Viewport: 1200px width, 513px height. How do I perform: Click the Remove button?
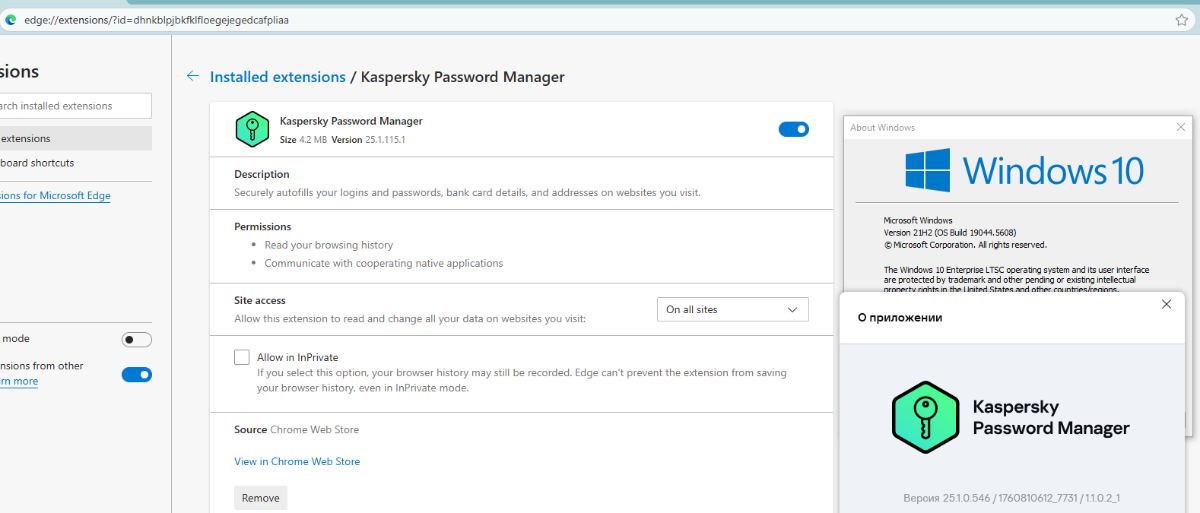pyautogui.click(x=260, y=498)
